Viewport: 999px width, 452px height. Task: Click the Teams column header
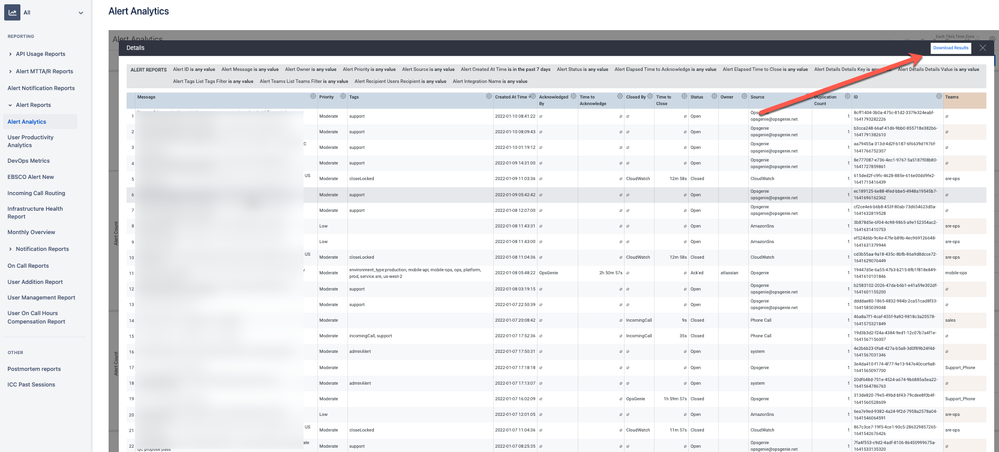pos(952,97)
